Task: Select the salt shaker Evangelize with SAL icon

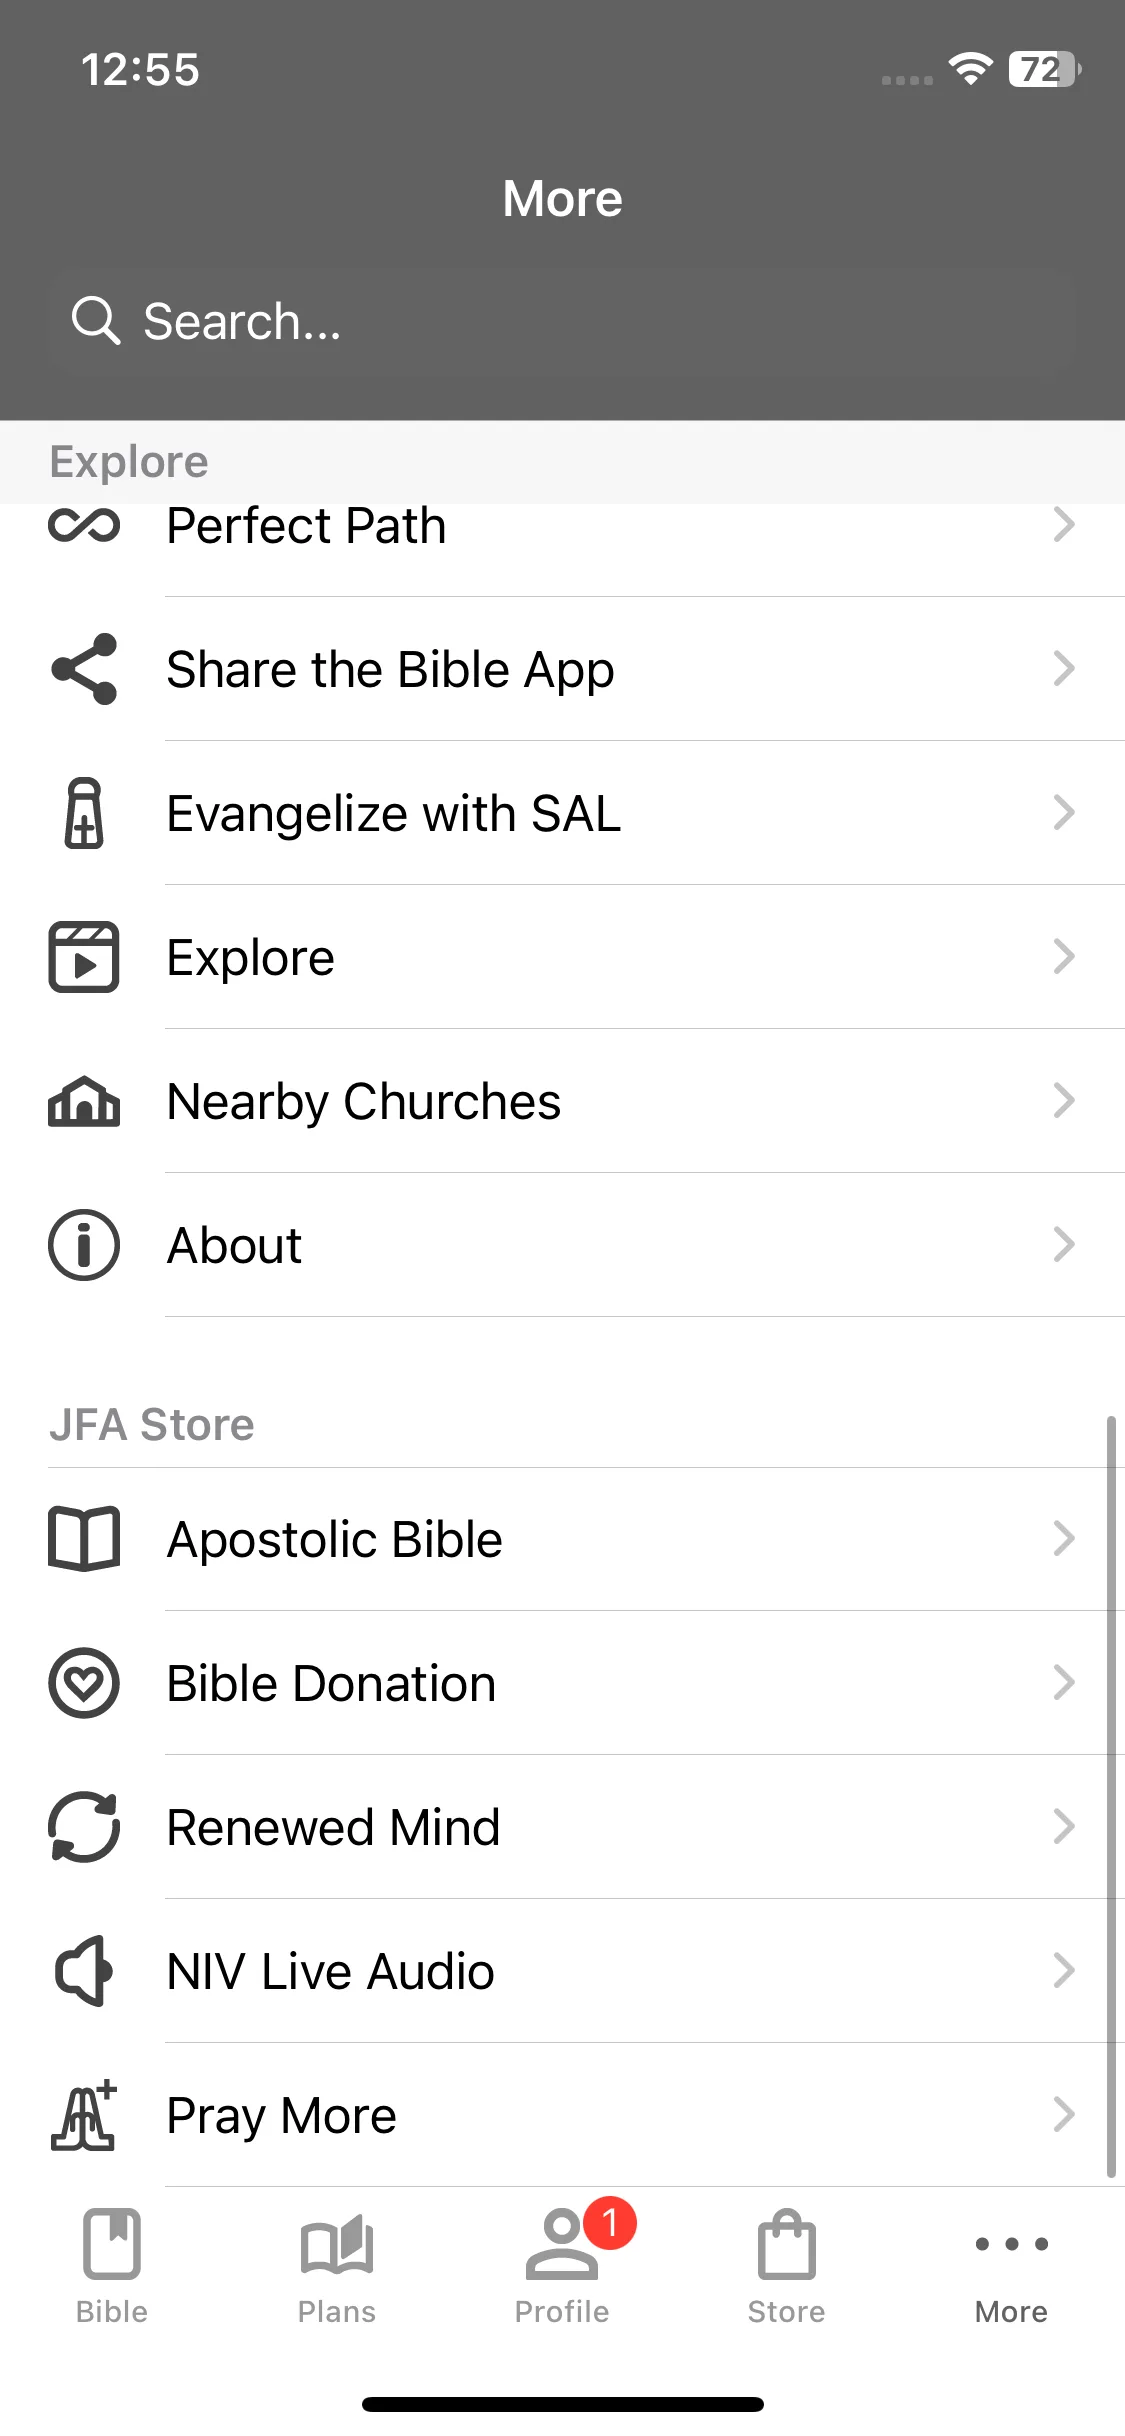Action: (x=84, y=813)
